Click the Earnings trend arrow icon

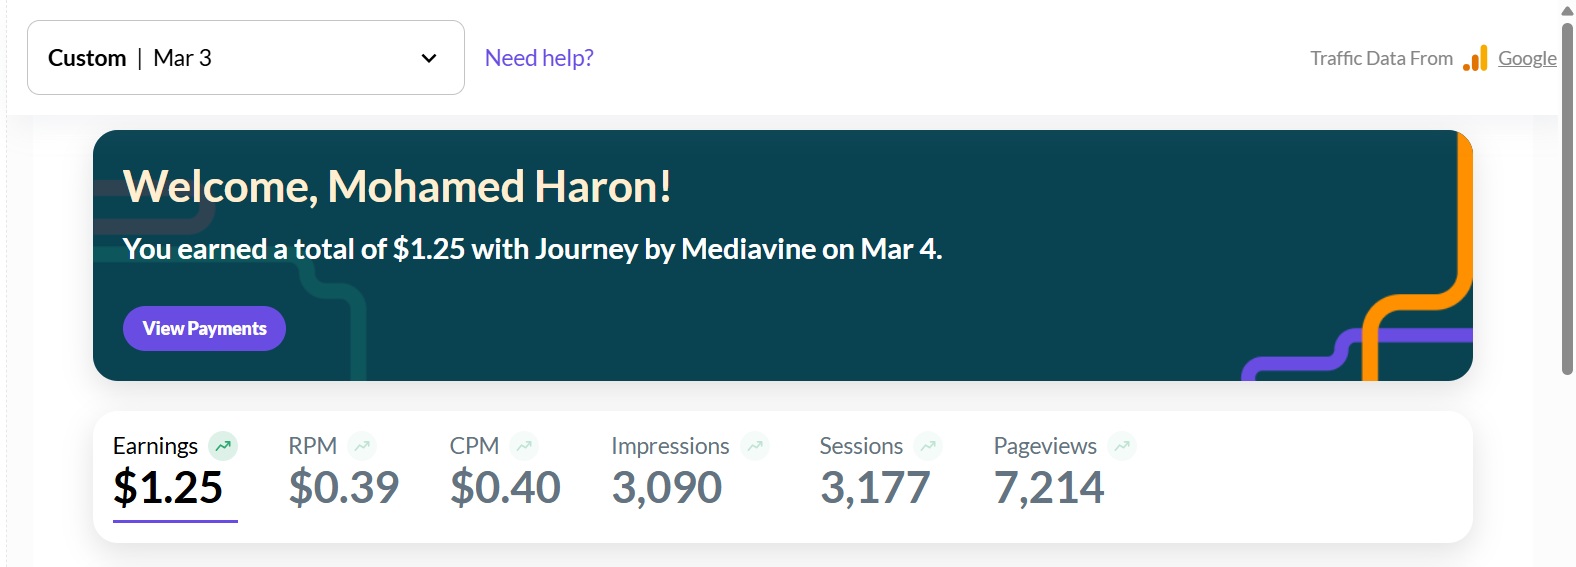point(223,446)
